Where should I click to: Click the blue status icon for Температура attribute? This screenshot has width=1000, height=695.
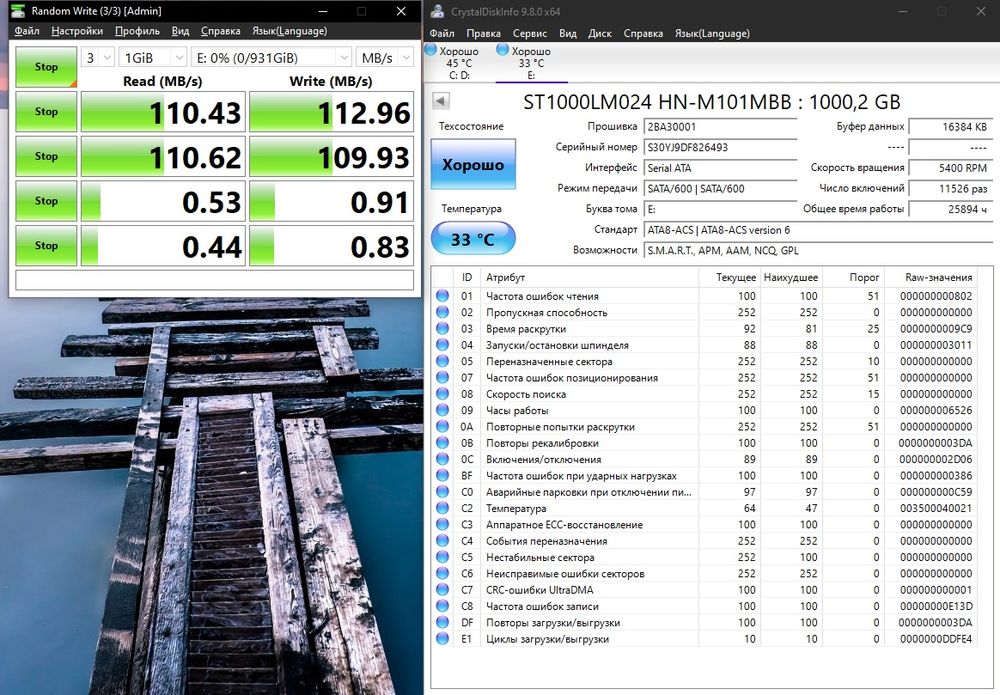(442, 508)
